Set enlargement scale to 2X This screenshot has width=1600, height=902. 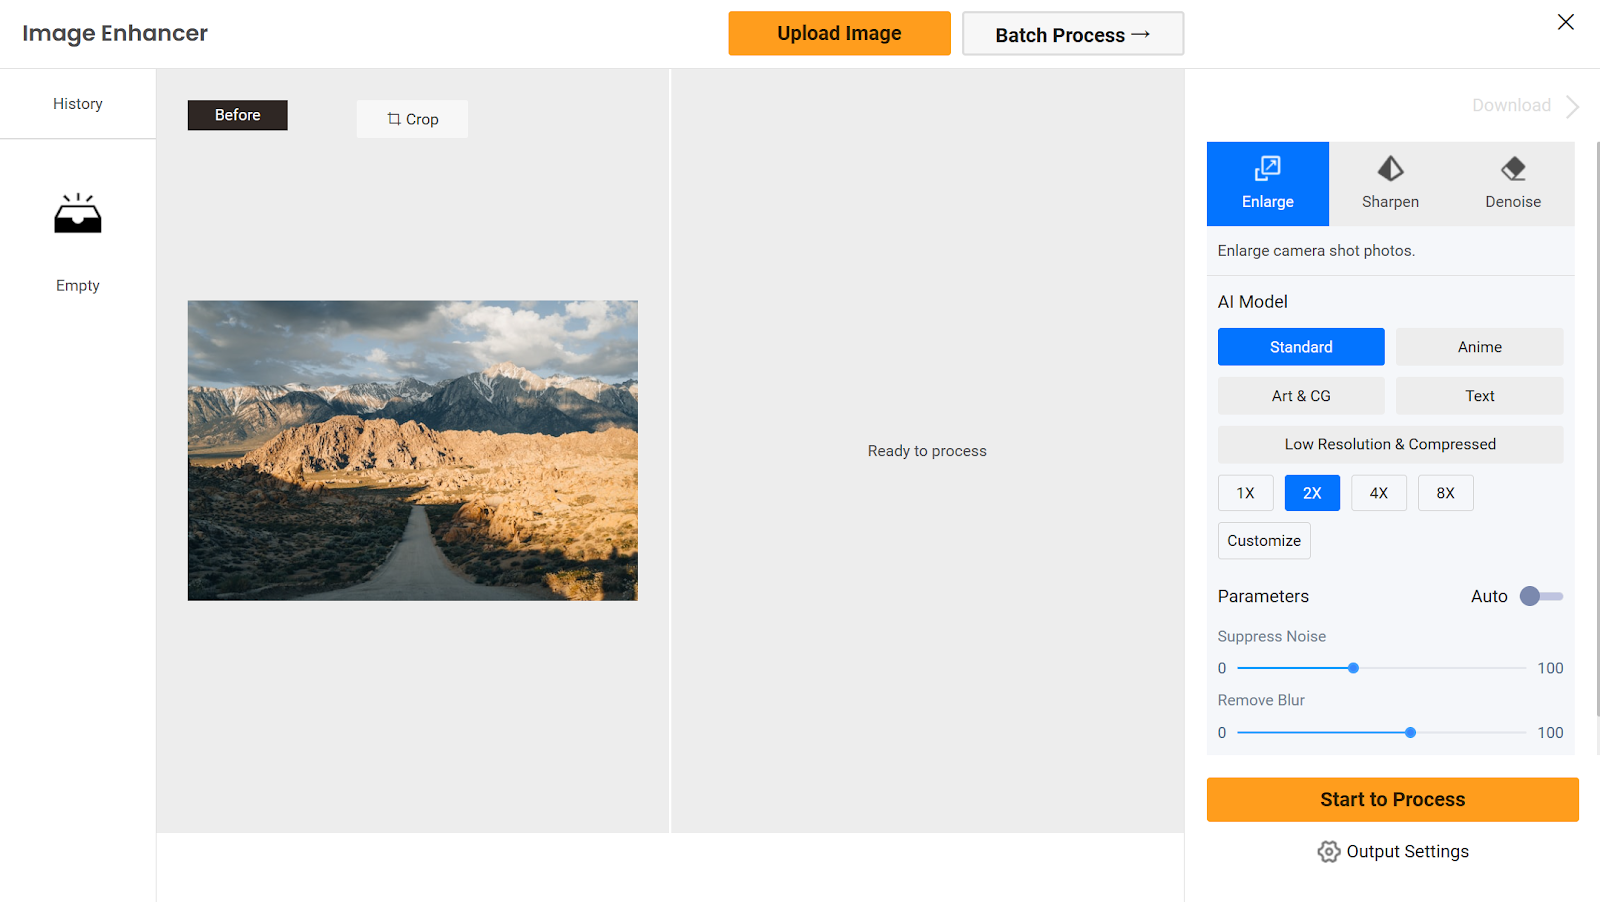[1312, 493]
